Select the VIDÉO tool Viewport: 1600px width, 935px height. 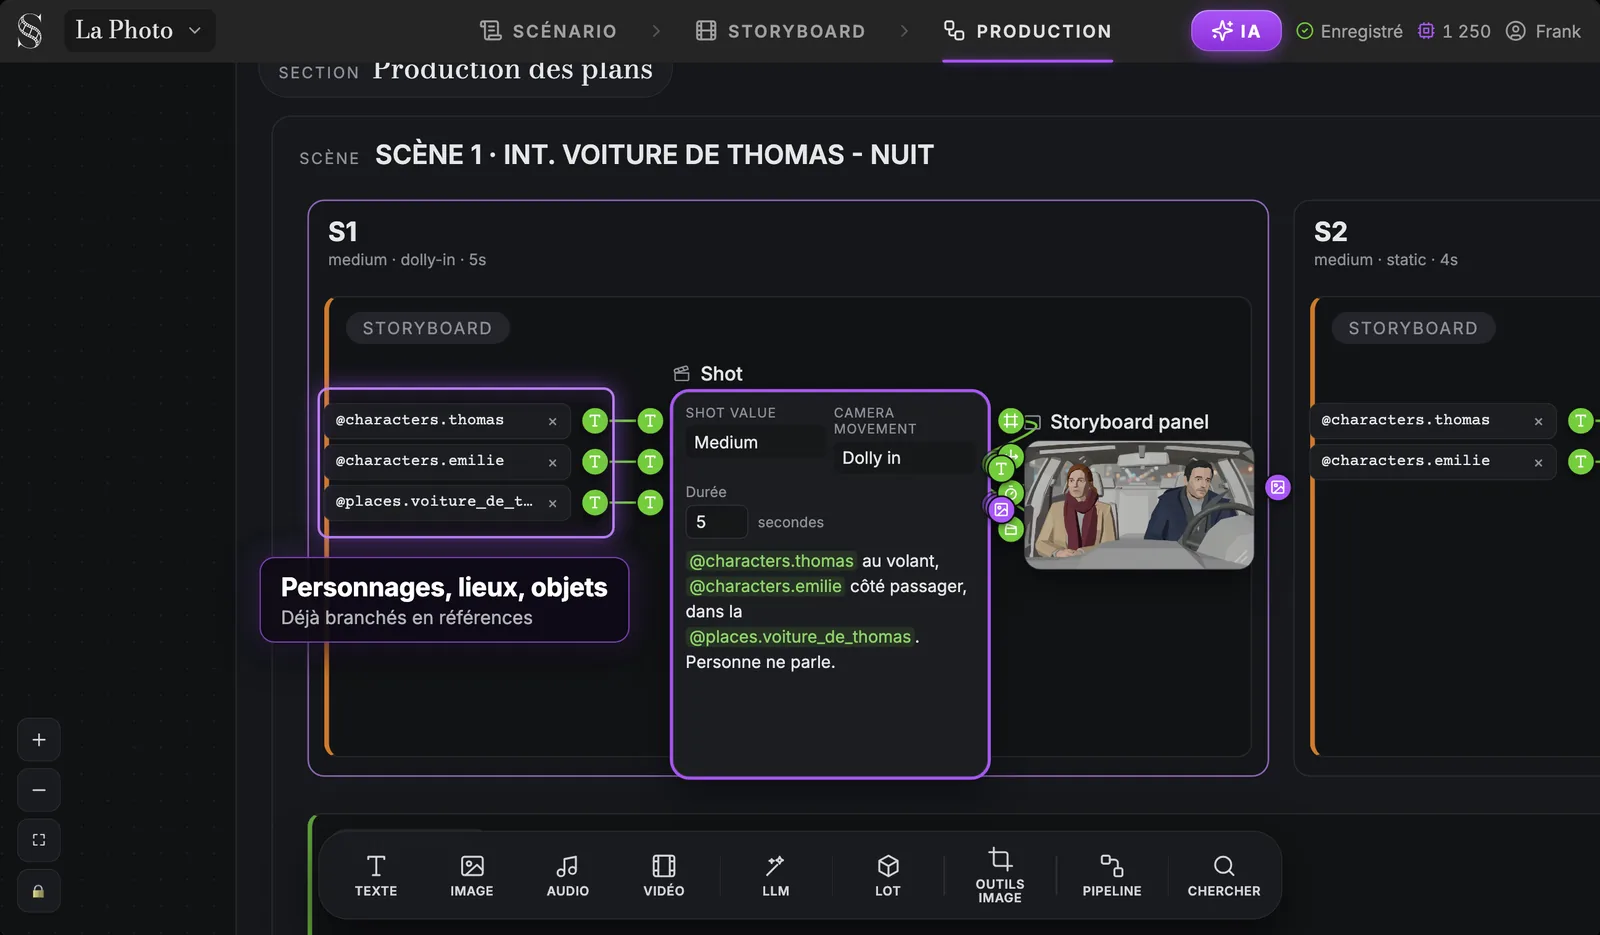point(664,876)
